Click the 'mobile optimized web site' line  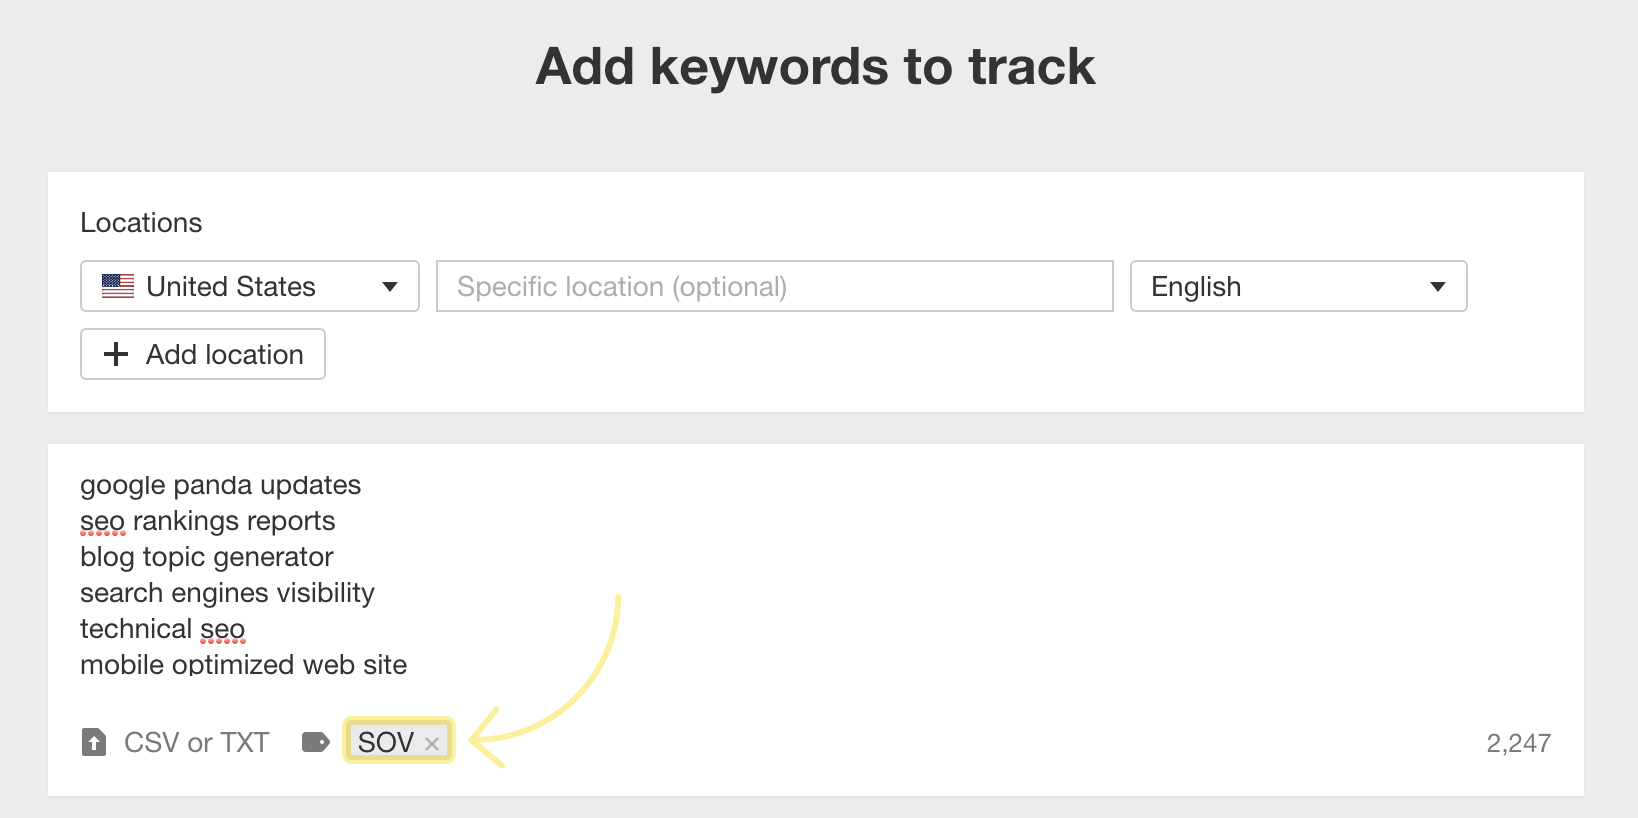(243, 665)
